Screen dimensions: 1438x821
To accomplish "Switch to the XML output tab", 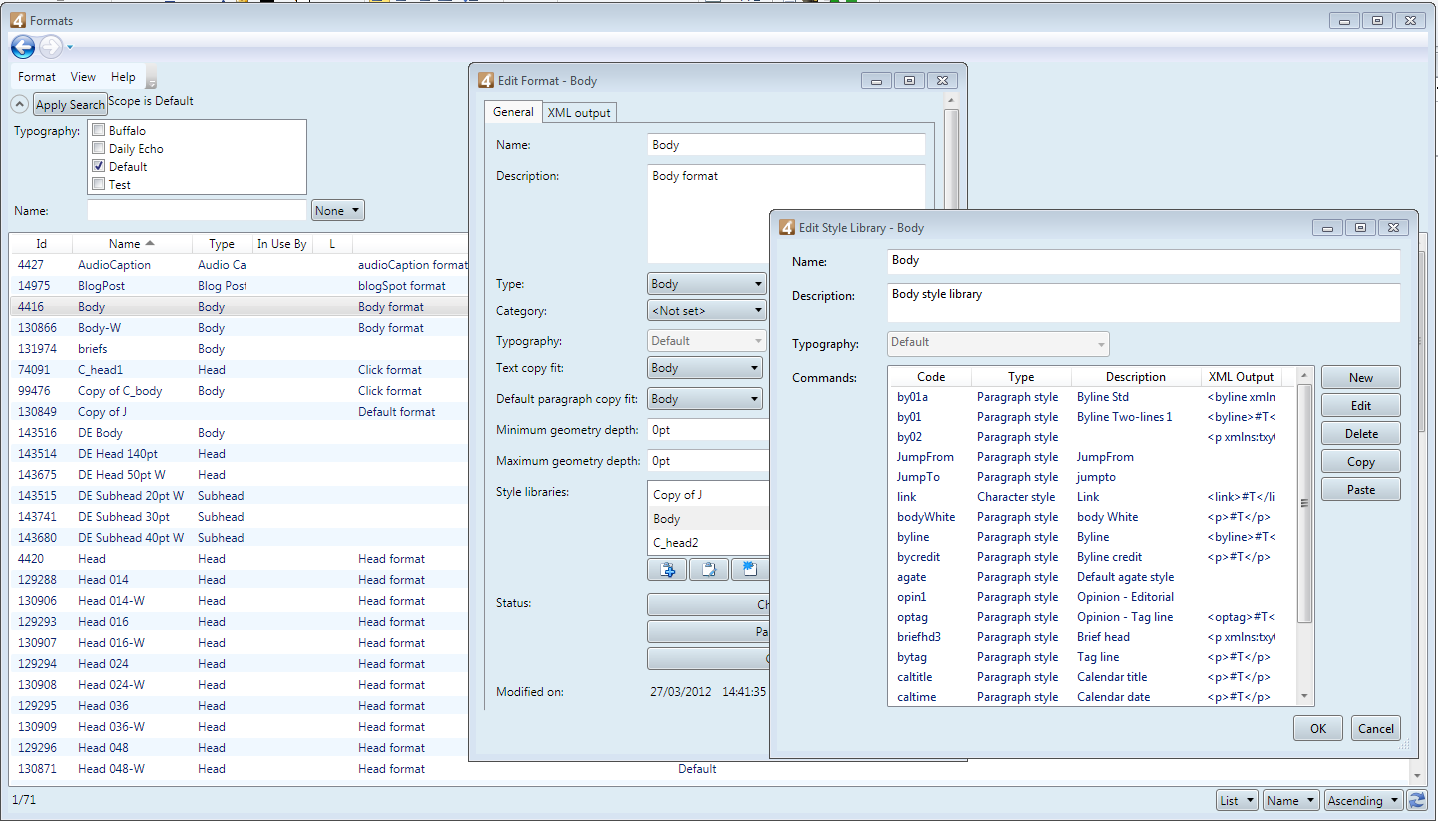I will pyautogui.click(x=579, y=113).
